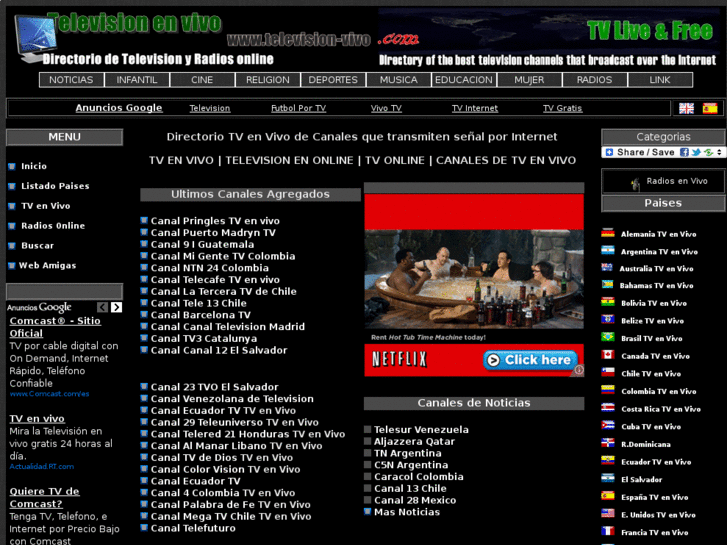Click the Canada flag icon
The width and height of the screenshot is (727, 545).
tap(608, 355)
